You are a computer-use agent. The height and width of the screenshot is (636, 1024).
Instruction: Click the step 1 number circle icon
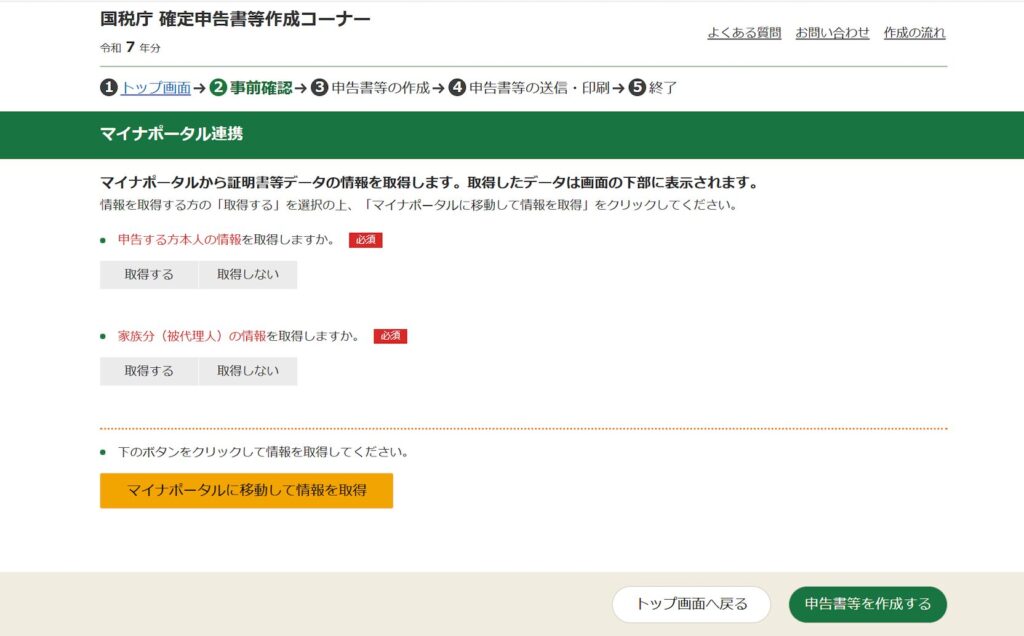point(109,88)
